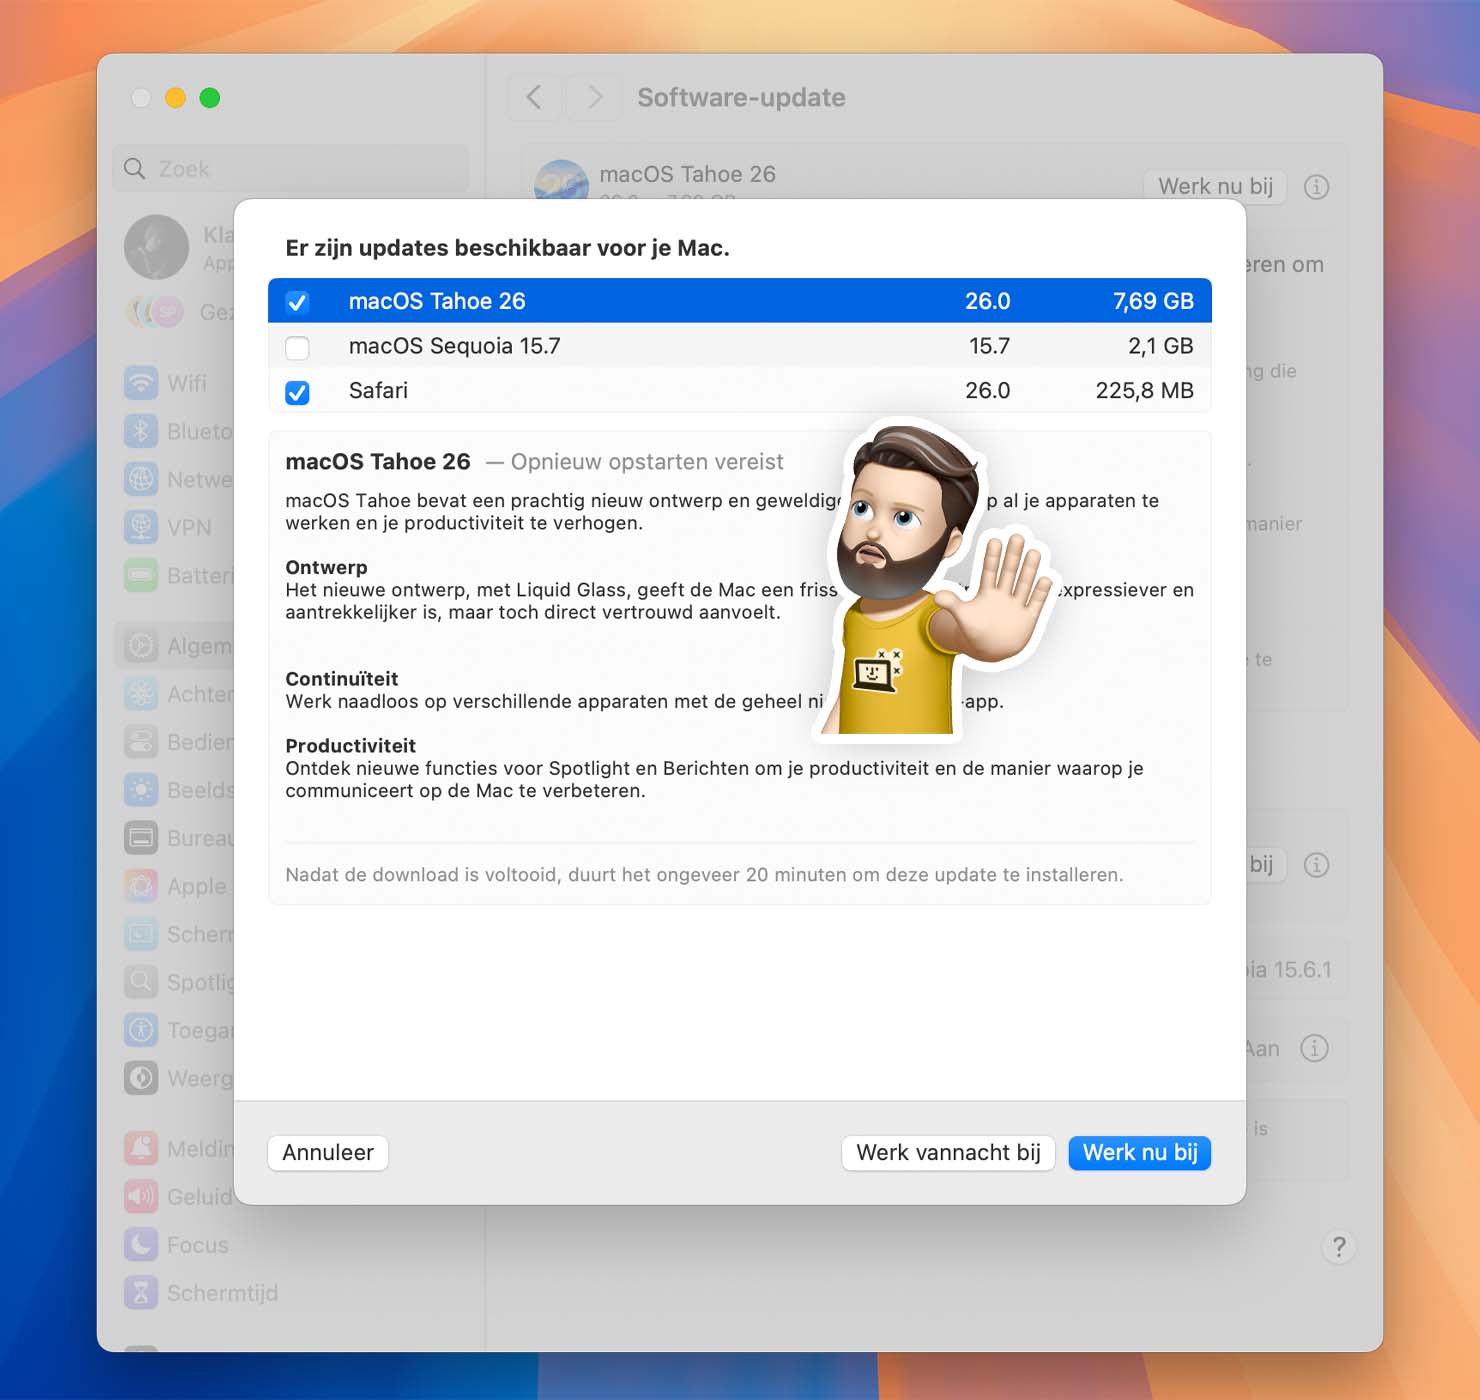Screen dimensions: 1480x1400
Task: Click the 2,1 GB size value
Action: [x=1161, y=346]
